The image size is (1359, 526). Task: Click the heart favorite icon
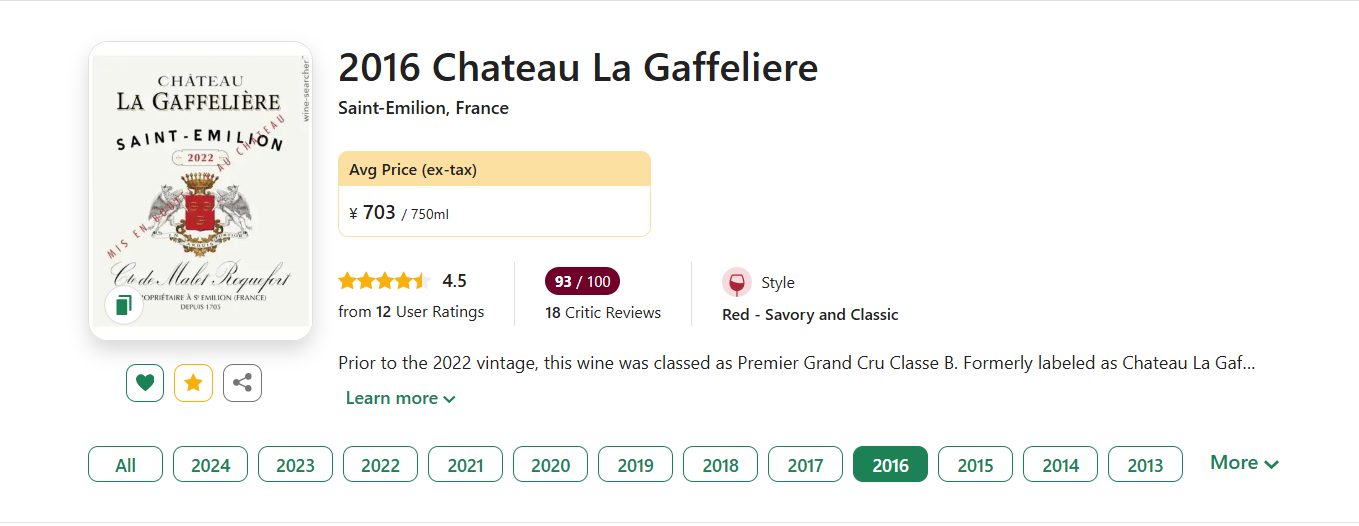coord(145,383)
